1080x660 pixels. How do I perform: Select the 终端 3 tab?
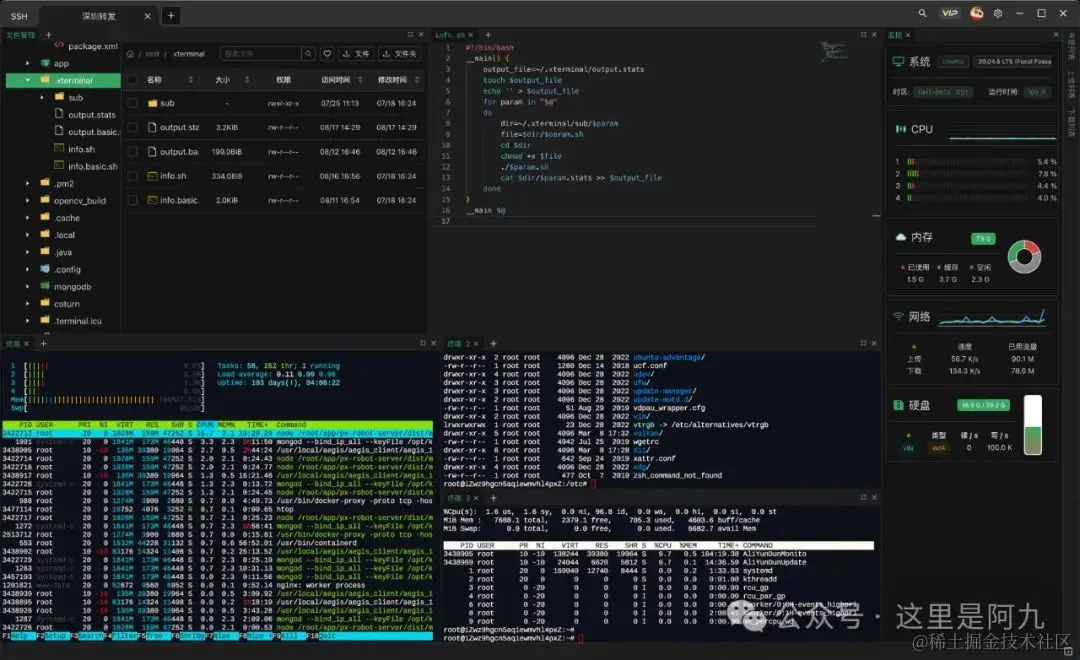(459, 497)
